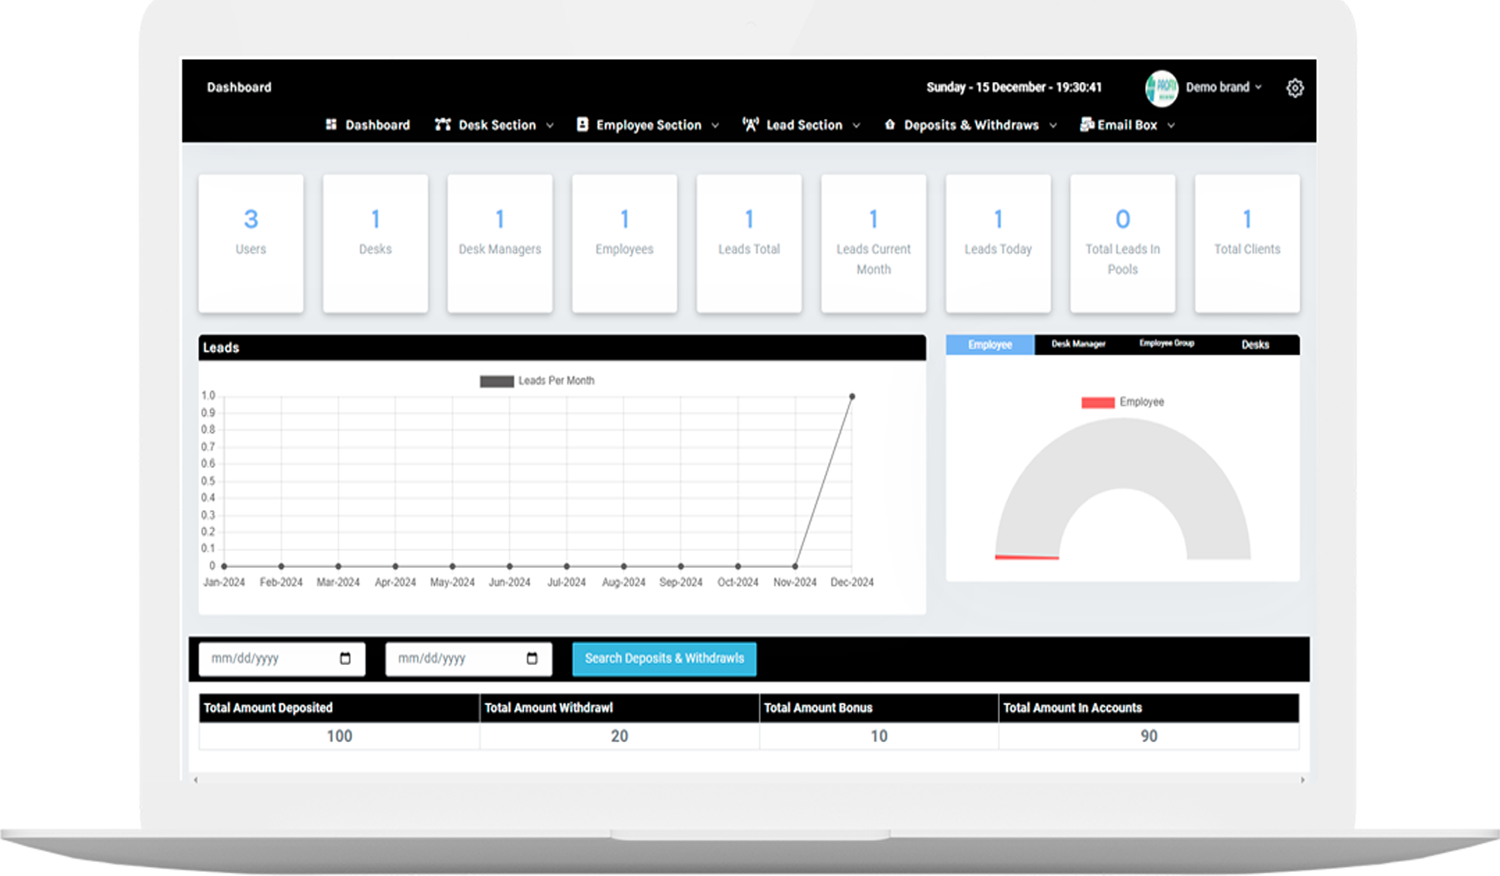Click the Deposits & Withdraws home icon

coord(889,125)
